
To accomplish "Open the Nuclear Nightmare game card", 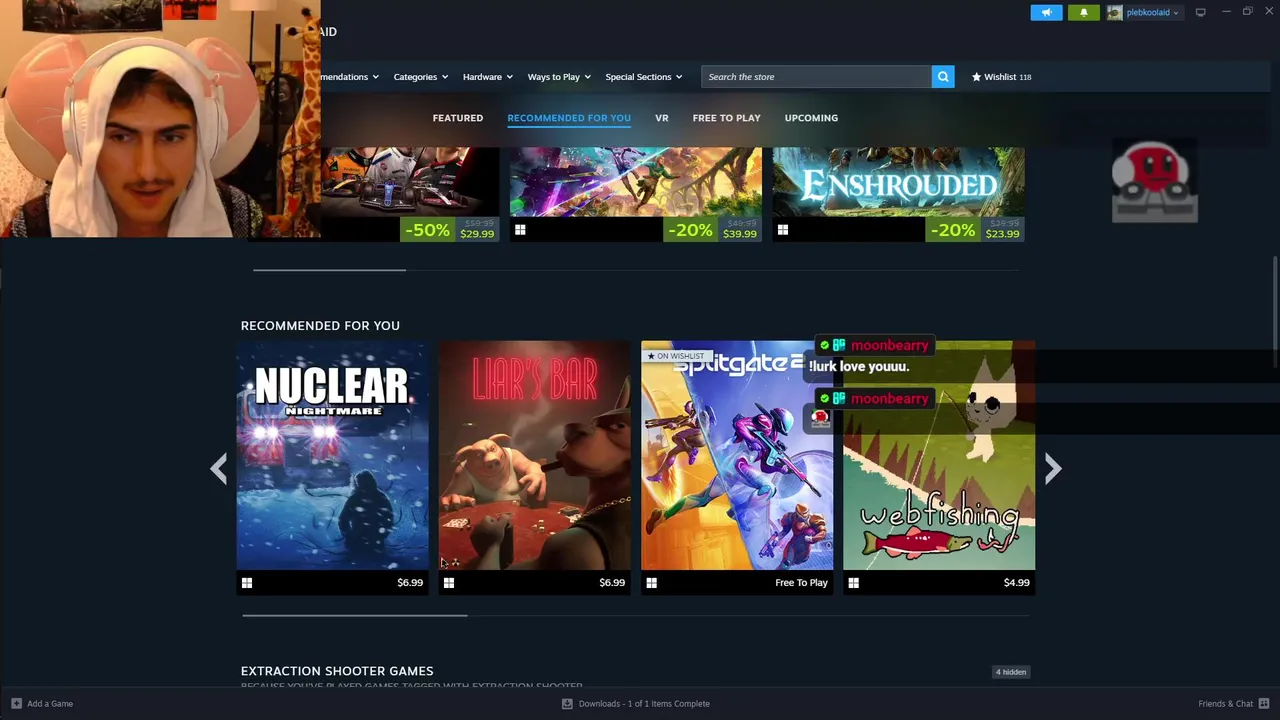I will [333, 467].
